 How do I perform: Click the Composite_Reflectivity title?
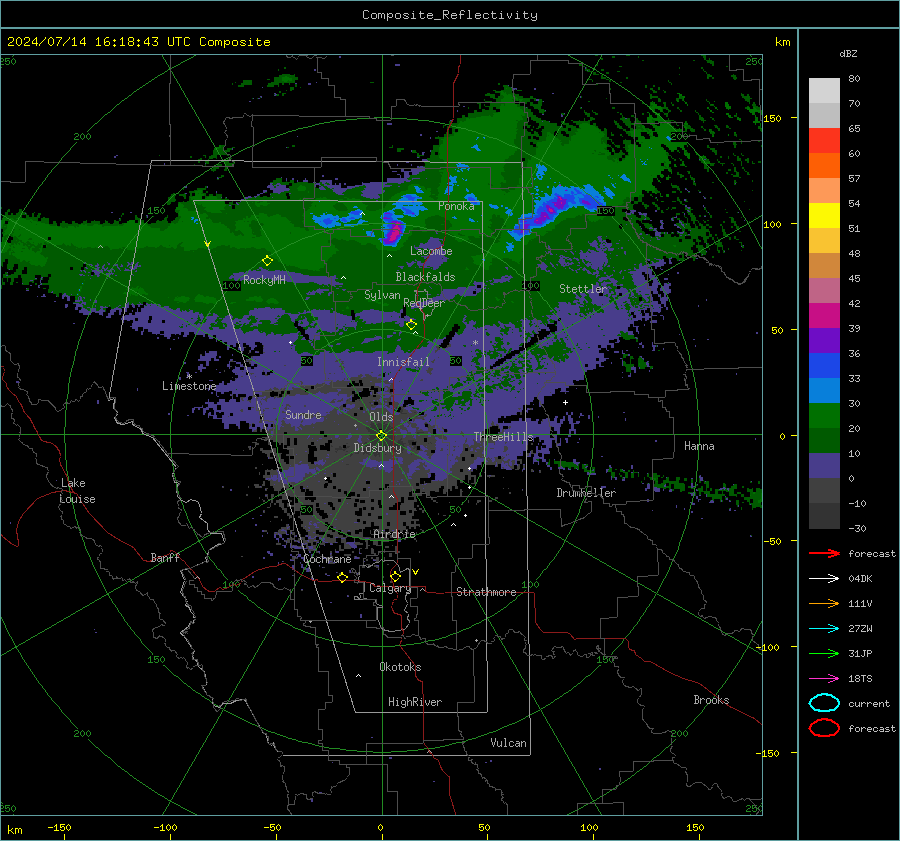tap(449, 15)
